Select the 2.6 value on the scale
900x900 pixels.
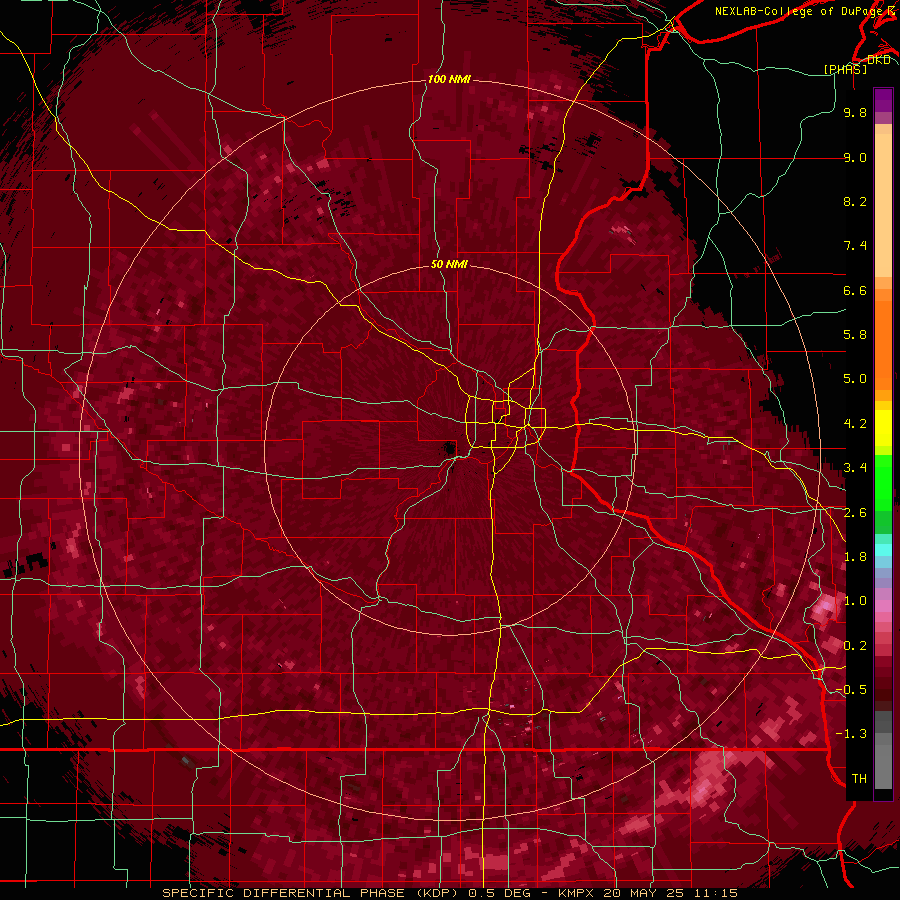click(855, 513)
